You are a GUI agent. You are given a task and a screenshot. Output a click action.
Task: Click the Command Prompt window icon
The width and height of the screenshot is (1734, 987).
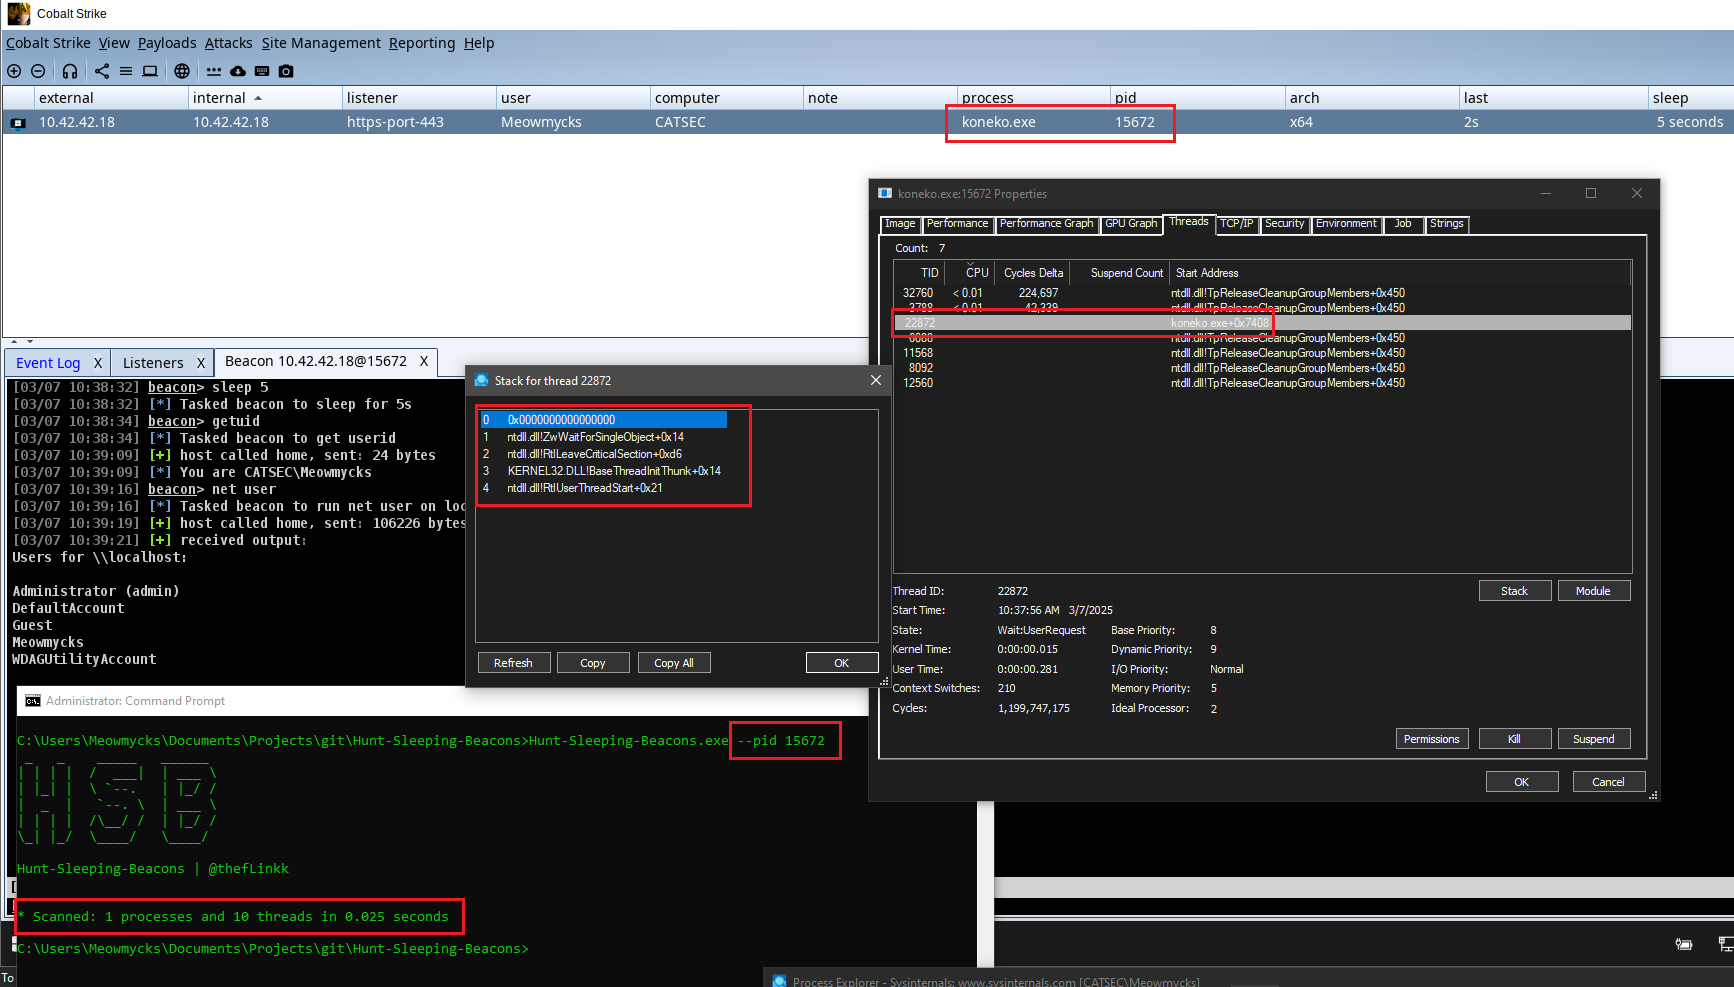pyautogui.click(x=33, y=701)
